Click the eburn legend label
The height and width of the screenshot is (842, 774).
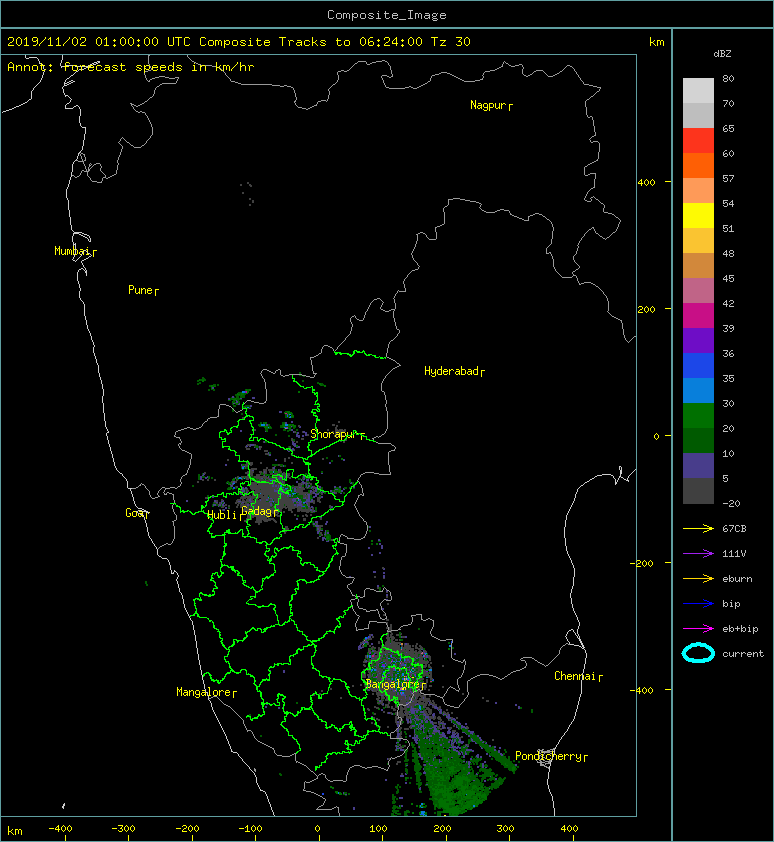pyautogui.click(x=737, y=579)
